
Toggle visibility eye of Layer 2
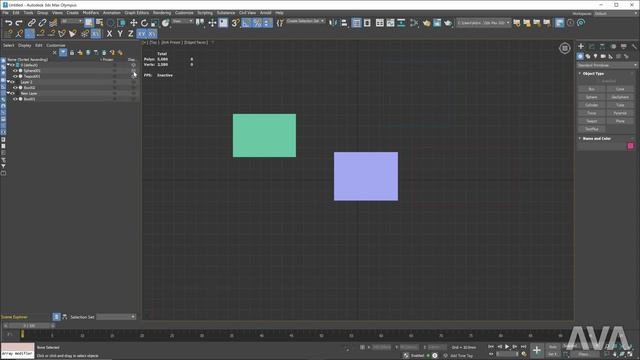[x=12, y=82]
